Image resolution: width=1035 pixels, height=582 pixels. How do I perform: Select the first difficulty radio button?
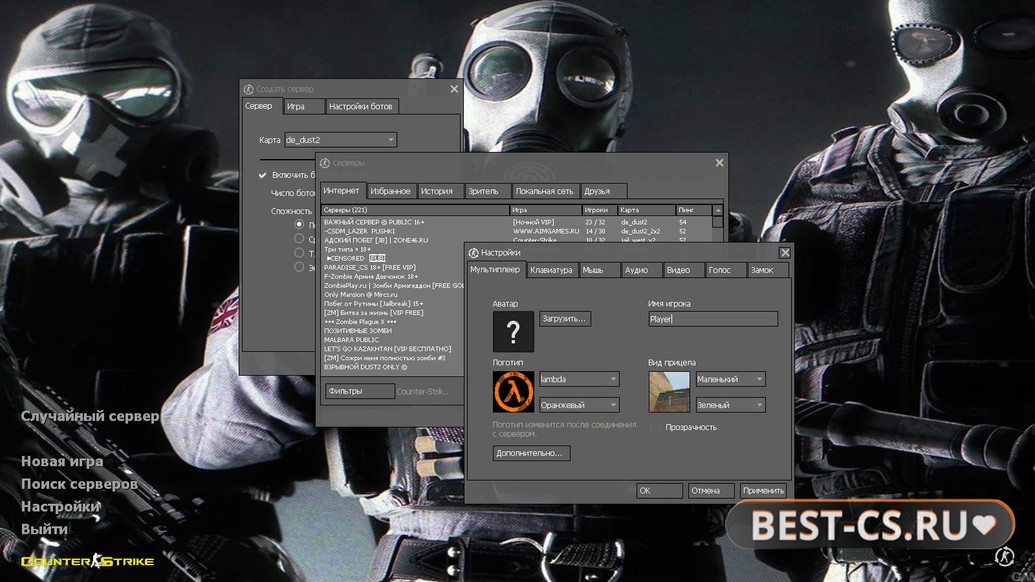pos(299,224)
